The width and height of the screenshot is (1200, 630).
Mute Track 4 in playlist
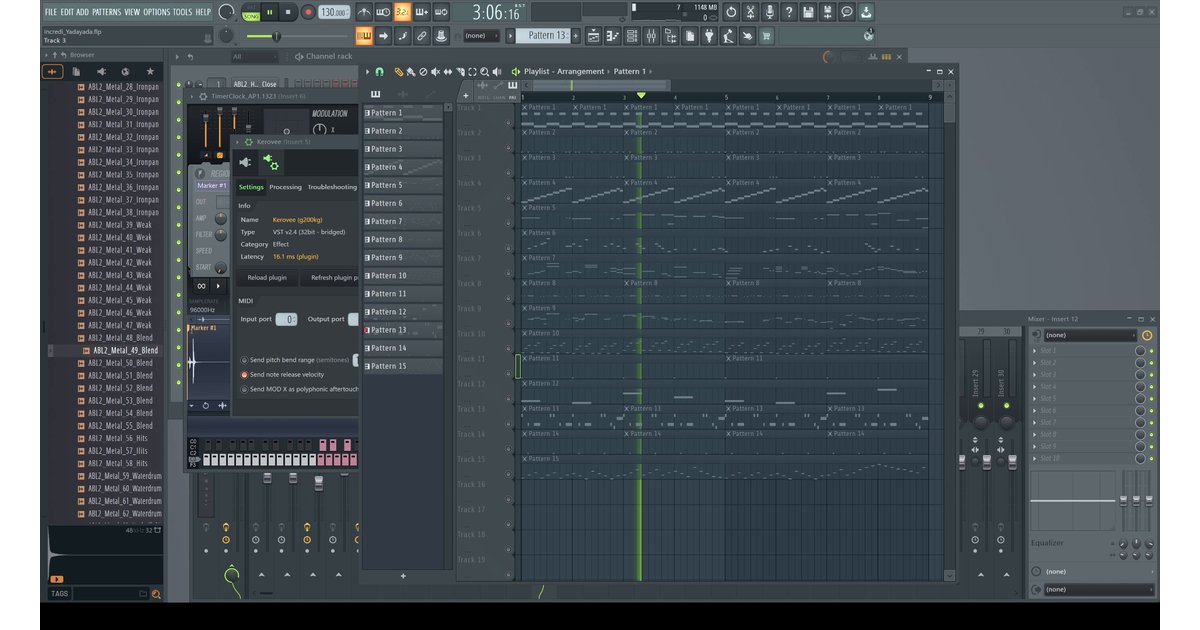[x=509, y=199]
